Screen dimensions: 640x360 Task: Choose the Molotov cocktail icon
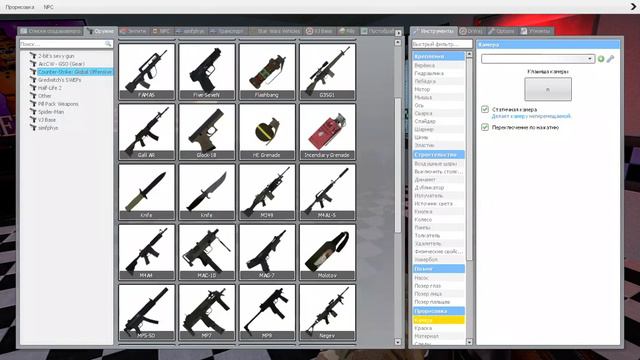[x=327, y=252]
